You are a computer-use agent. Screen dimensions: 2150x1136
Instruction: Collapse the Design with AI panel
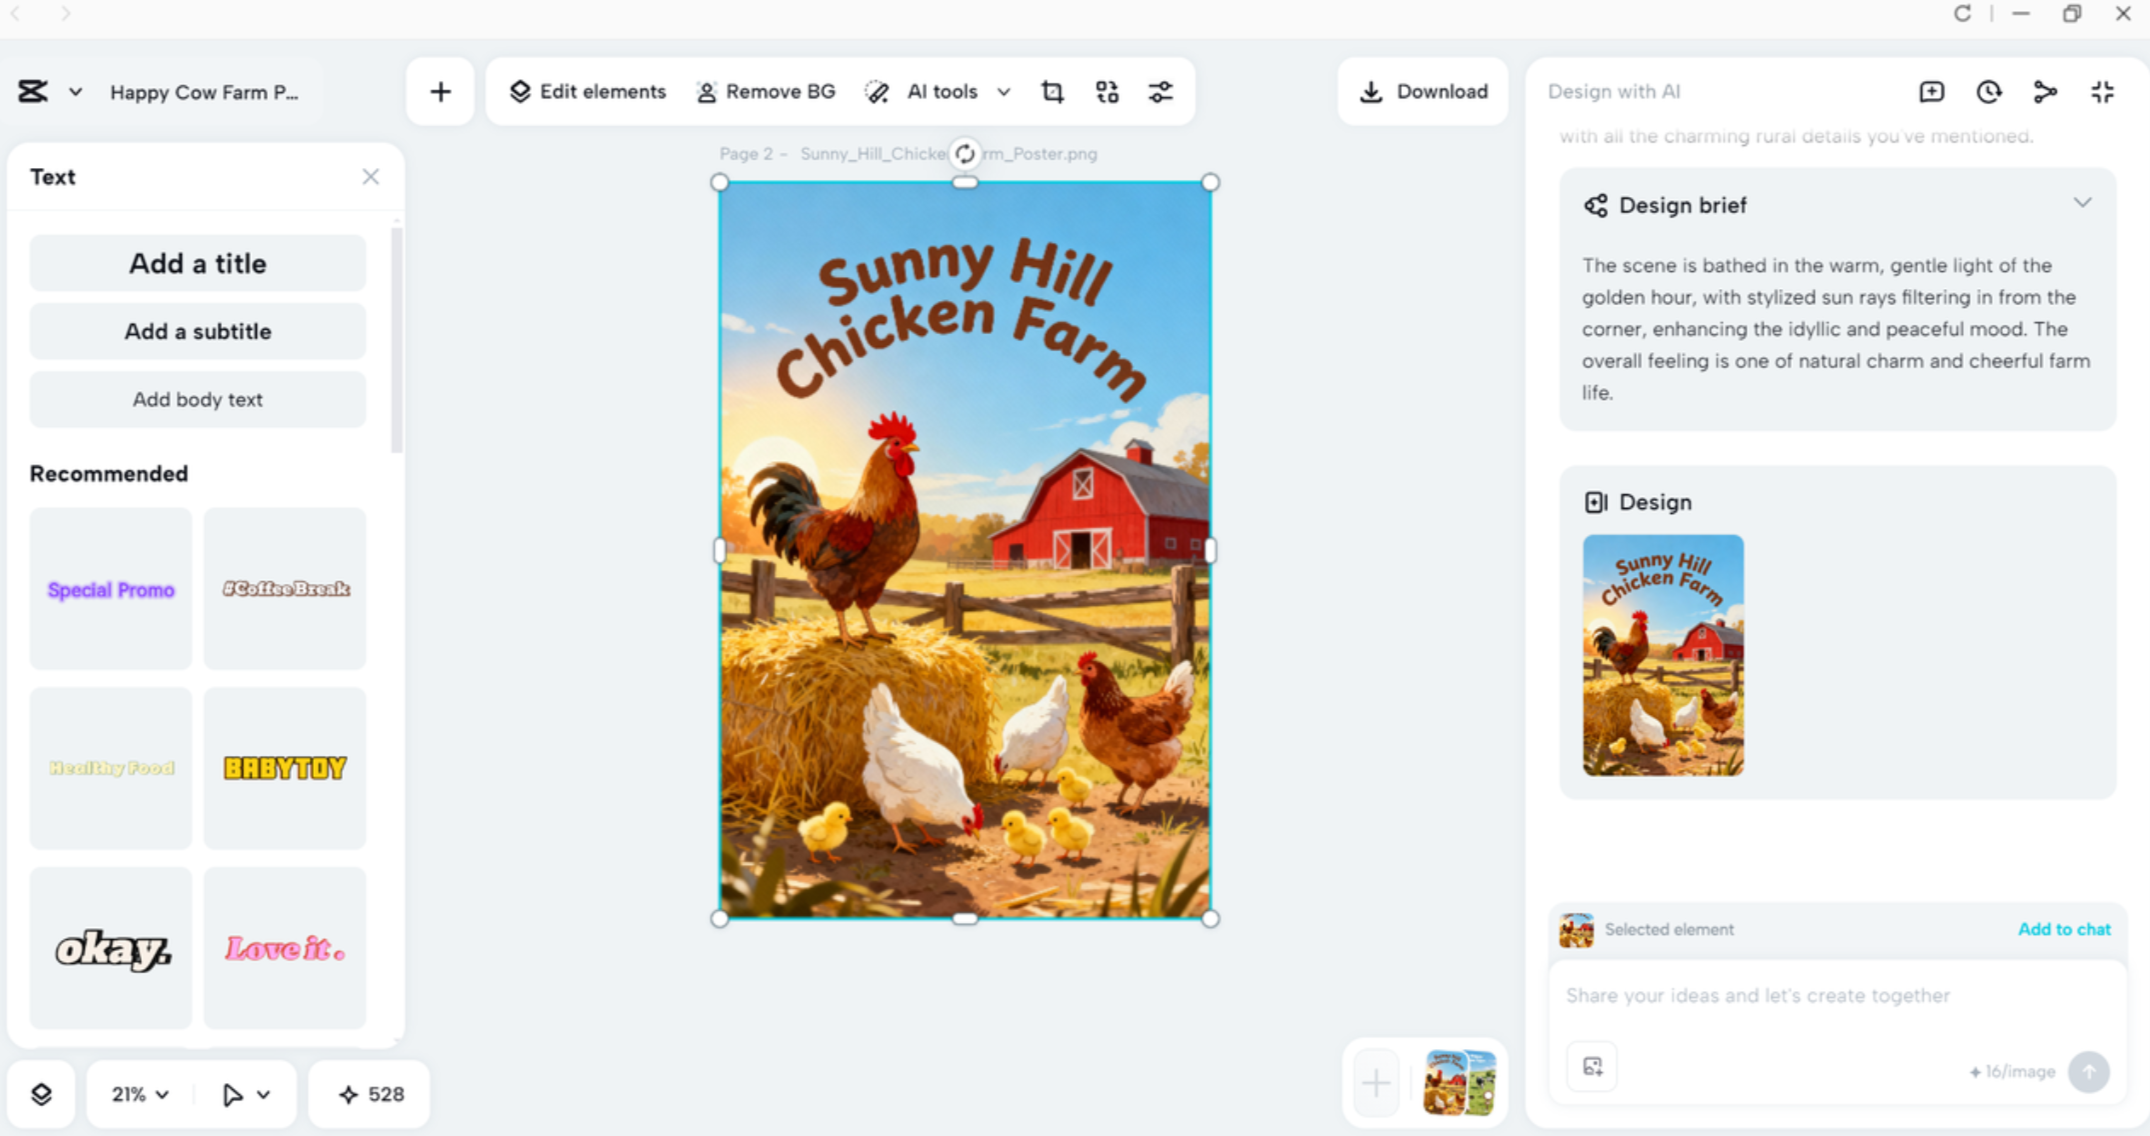(2102, 91)
